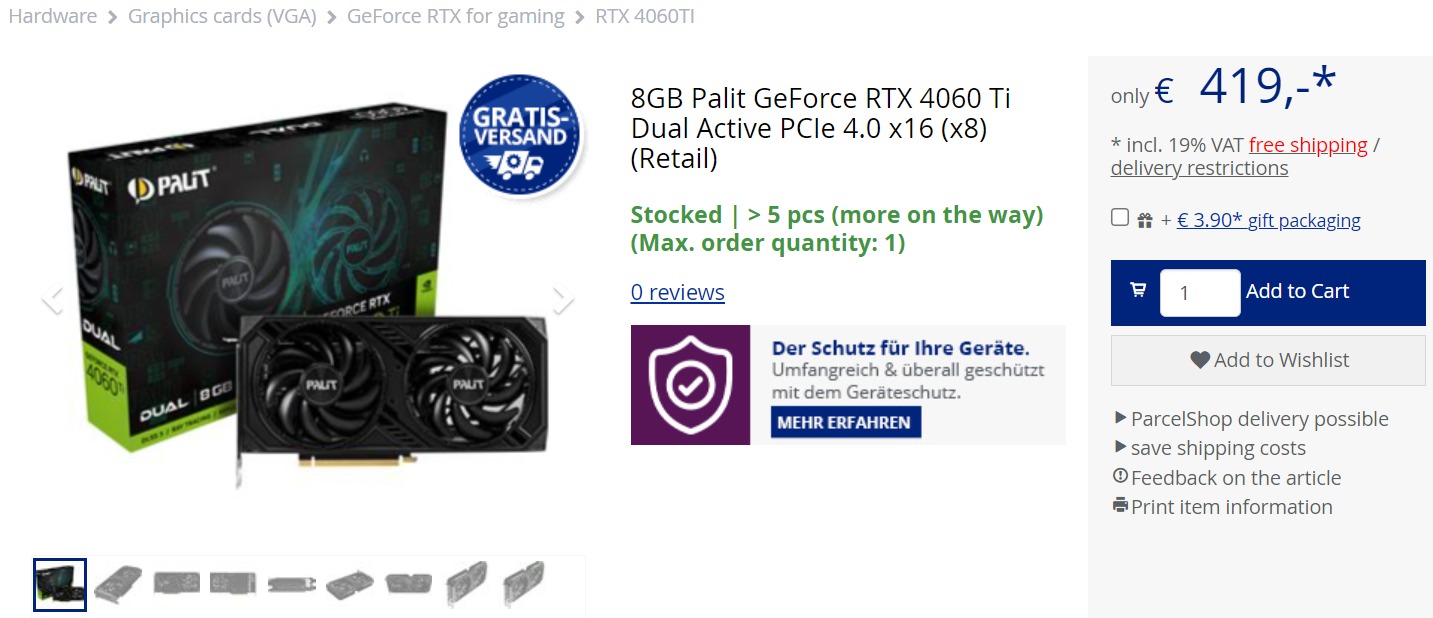Click the gift icon beside gift packaging
The image size is (1433, 618).
[x=1146, y=220]
